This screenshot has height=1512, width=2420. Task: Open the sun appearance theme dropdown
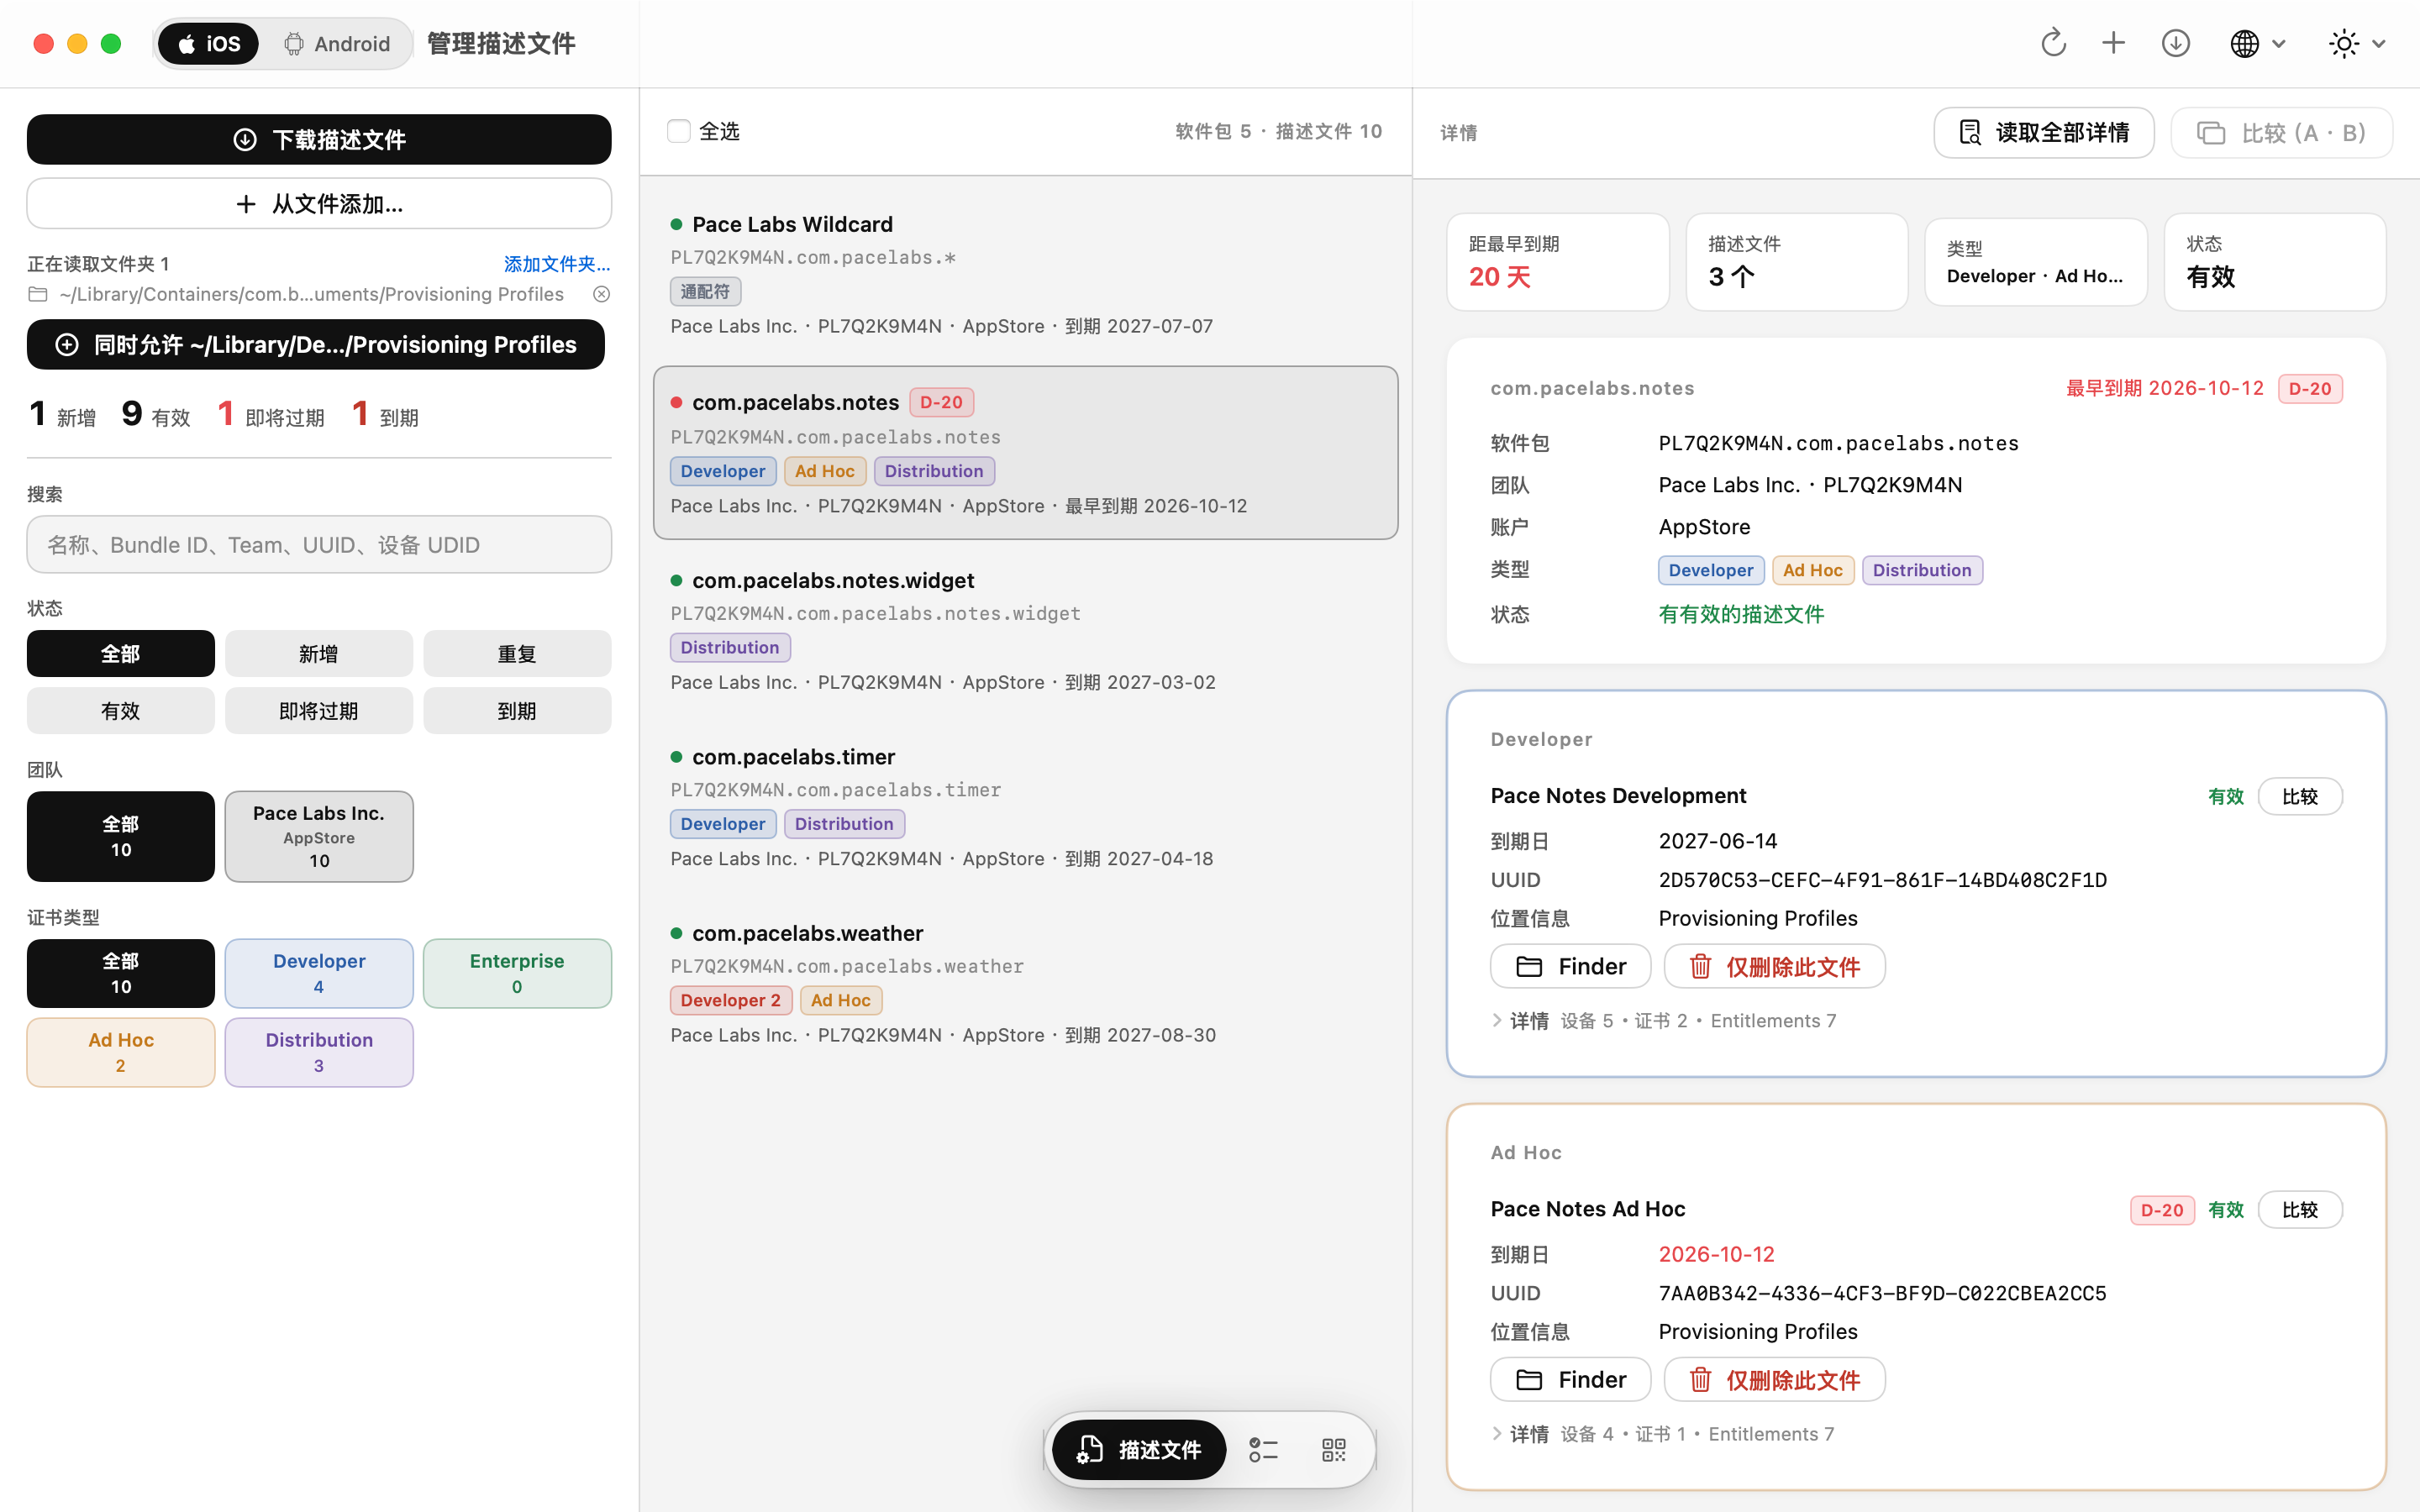pos(2357,43)
